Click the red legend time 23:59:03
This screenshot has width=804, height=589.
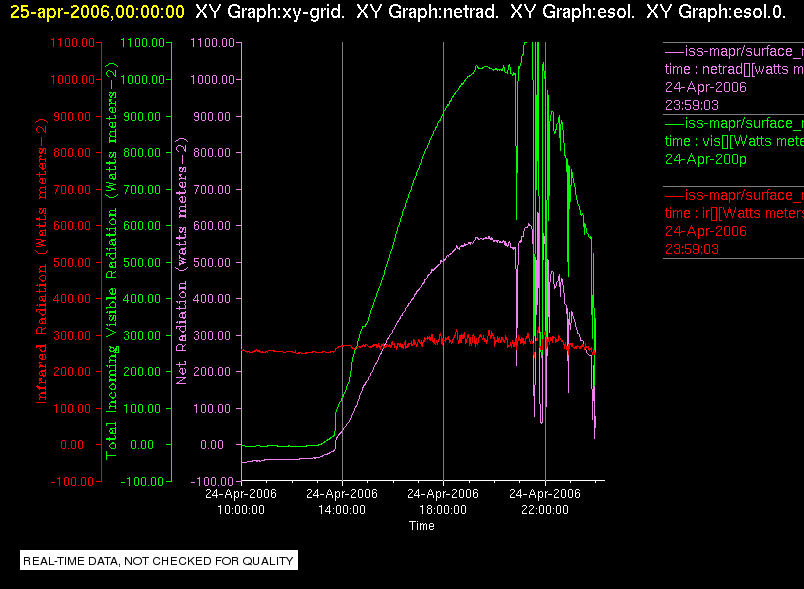[x=692, y=249]
